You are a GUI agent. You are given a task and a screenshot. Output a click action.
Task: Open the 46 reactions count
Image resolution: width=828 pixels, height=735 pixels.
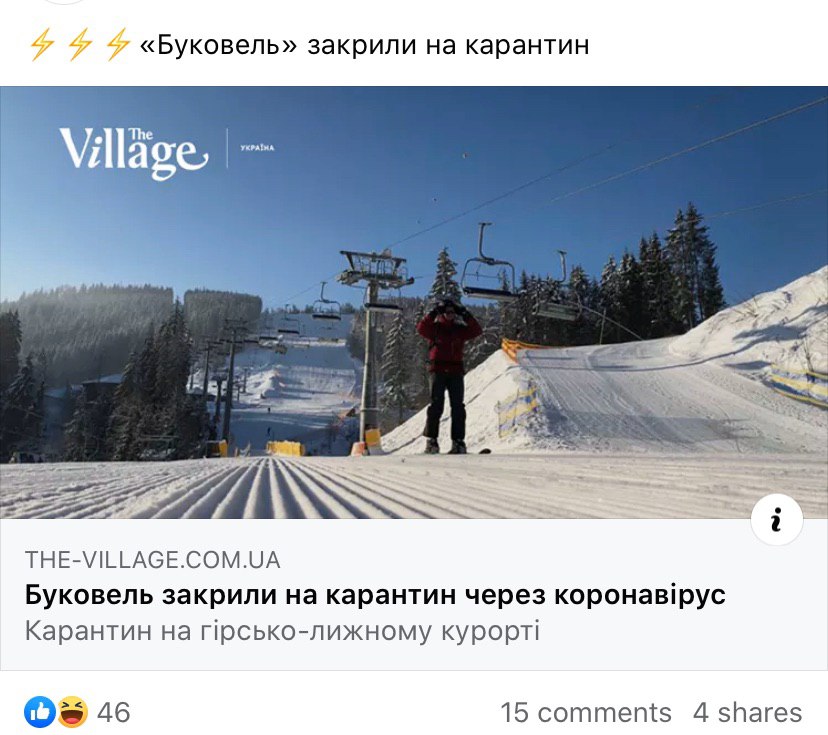pos(114,712)
